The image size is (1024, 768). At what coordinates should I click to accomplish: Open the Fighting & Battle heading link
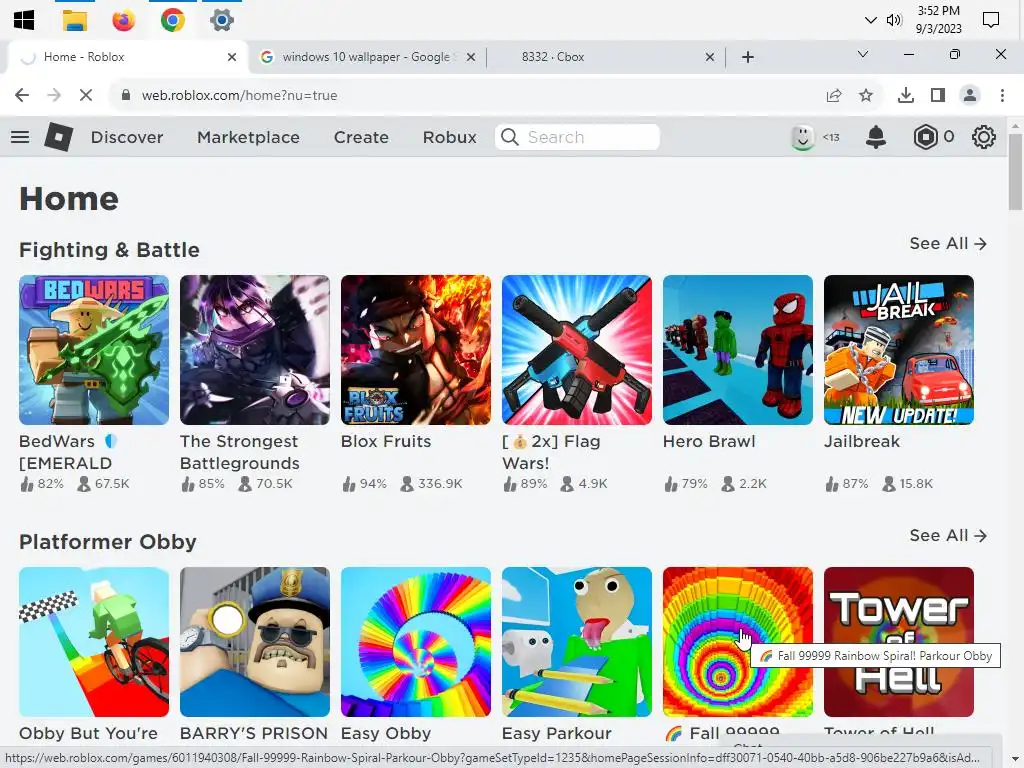pos(109,249)
